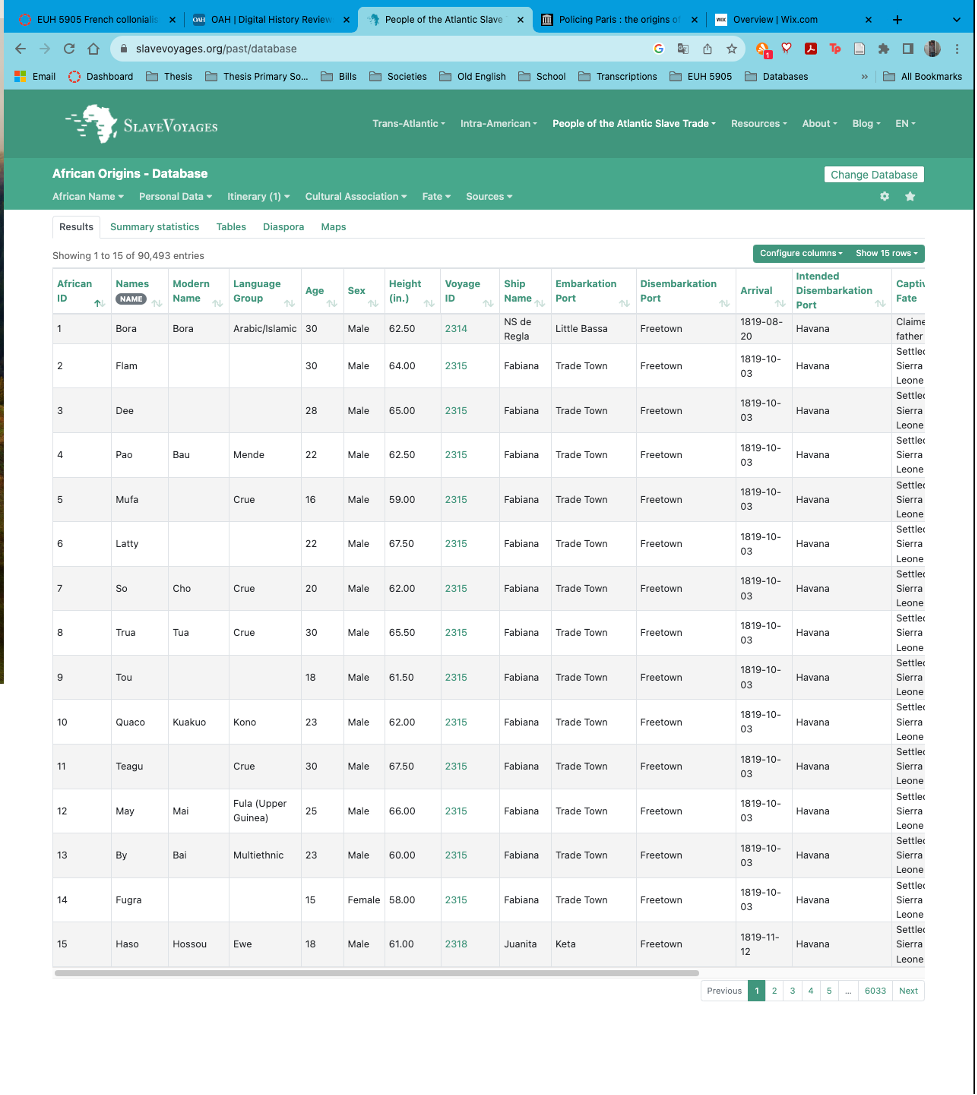This screenshot has height=1095, width=977.
Task: Sort by Embarkation Port column arrows
Action: point(624,303)
